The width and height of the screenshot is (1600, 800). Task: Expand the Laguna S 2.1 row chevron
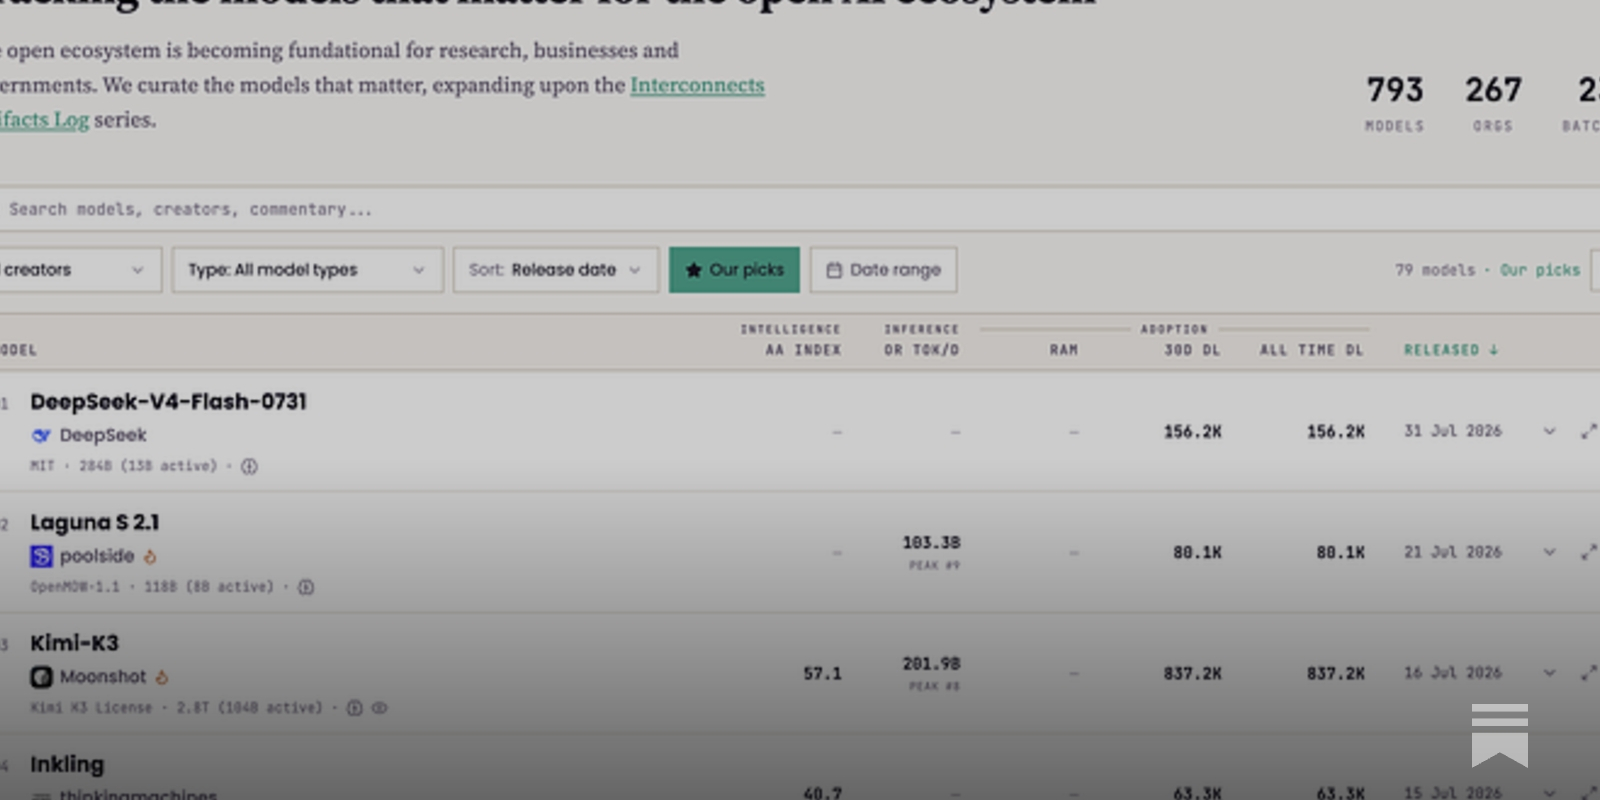(x=1549, y=552)
